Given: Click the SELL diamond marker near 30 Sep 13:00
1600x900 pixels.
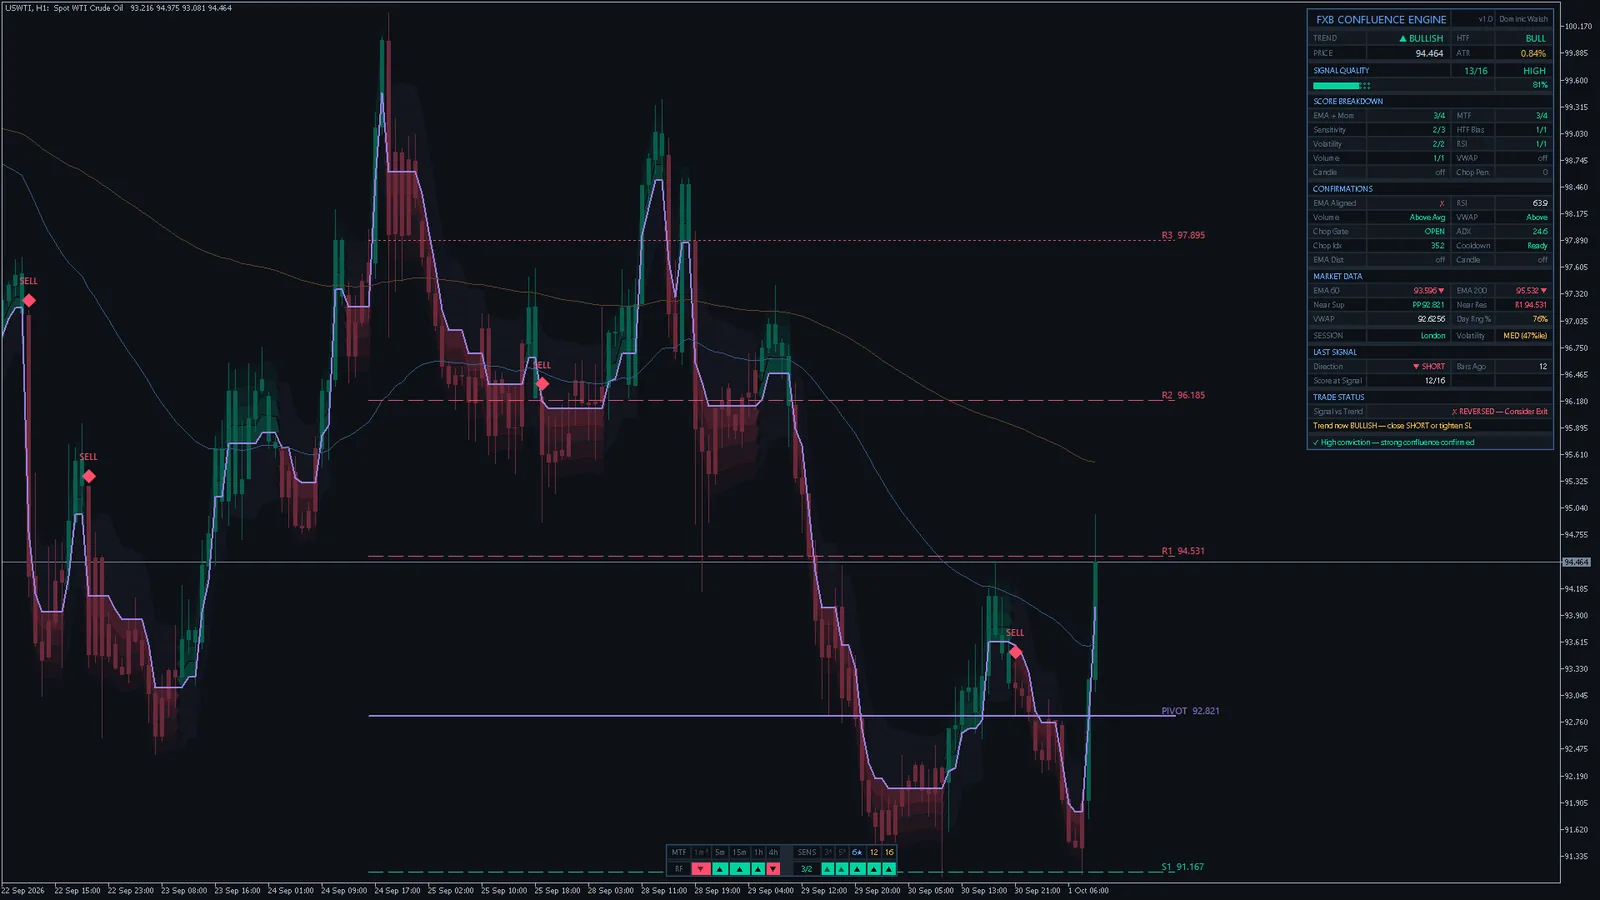Looking at the screenshot, I should coord(1015,652).
